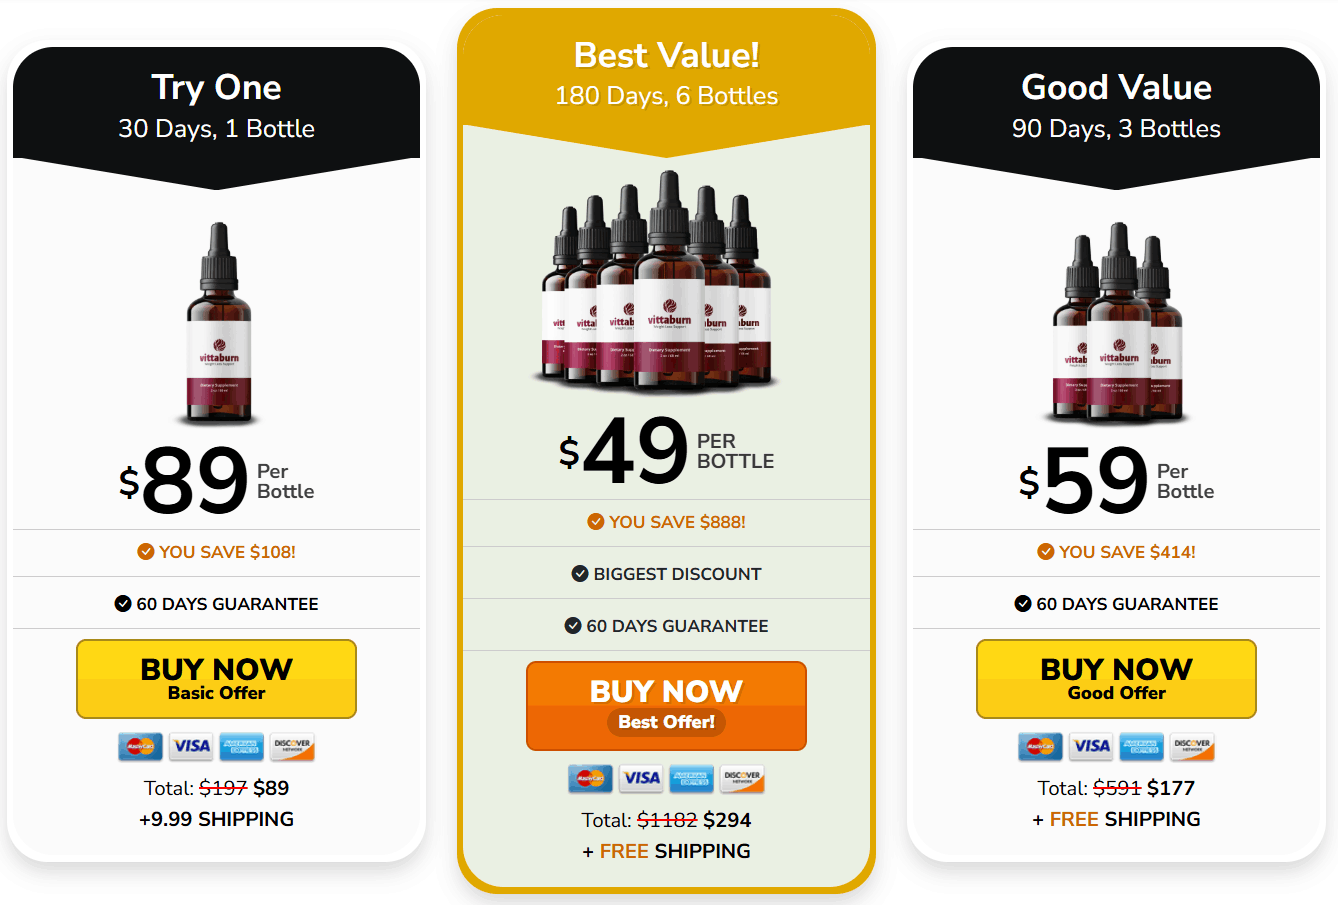Click the $49 per bottle price

[x=666, y=450]
